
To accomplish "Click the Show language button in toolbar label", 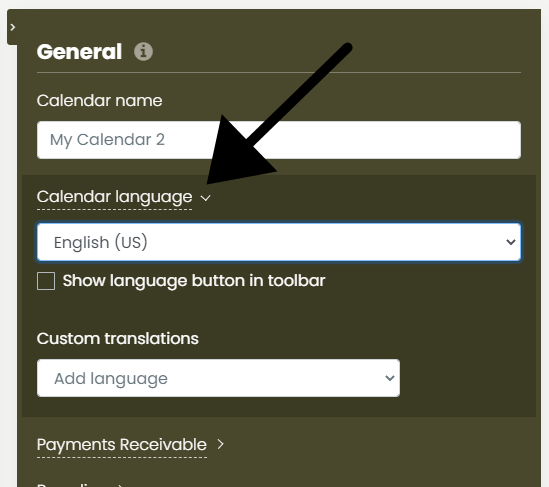I will coord(194,281).
